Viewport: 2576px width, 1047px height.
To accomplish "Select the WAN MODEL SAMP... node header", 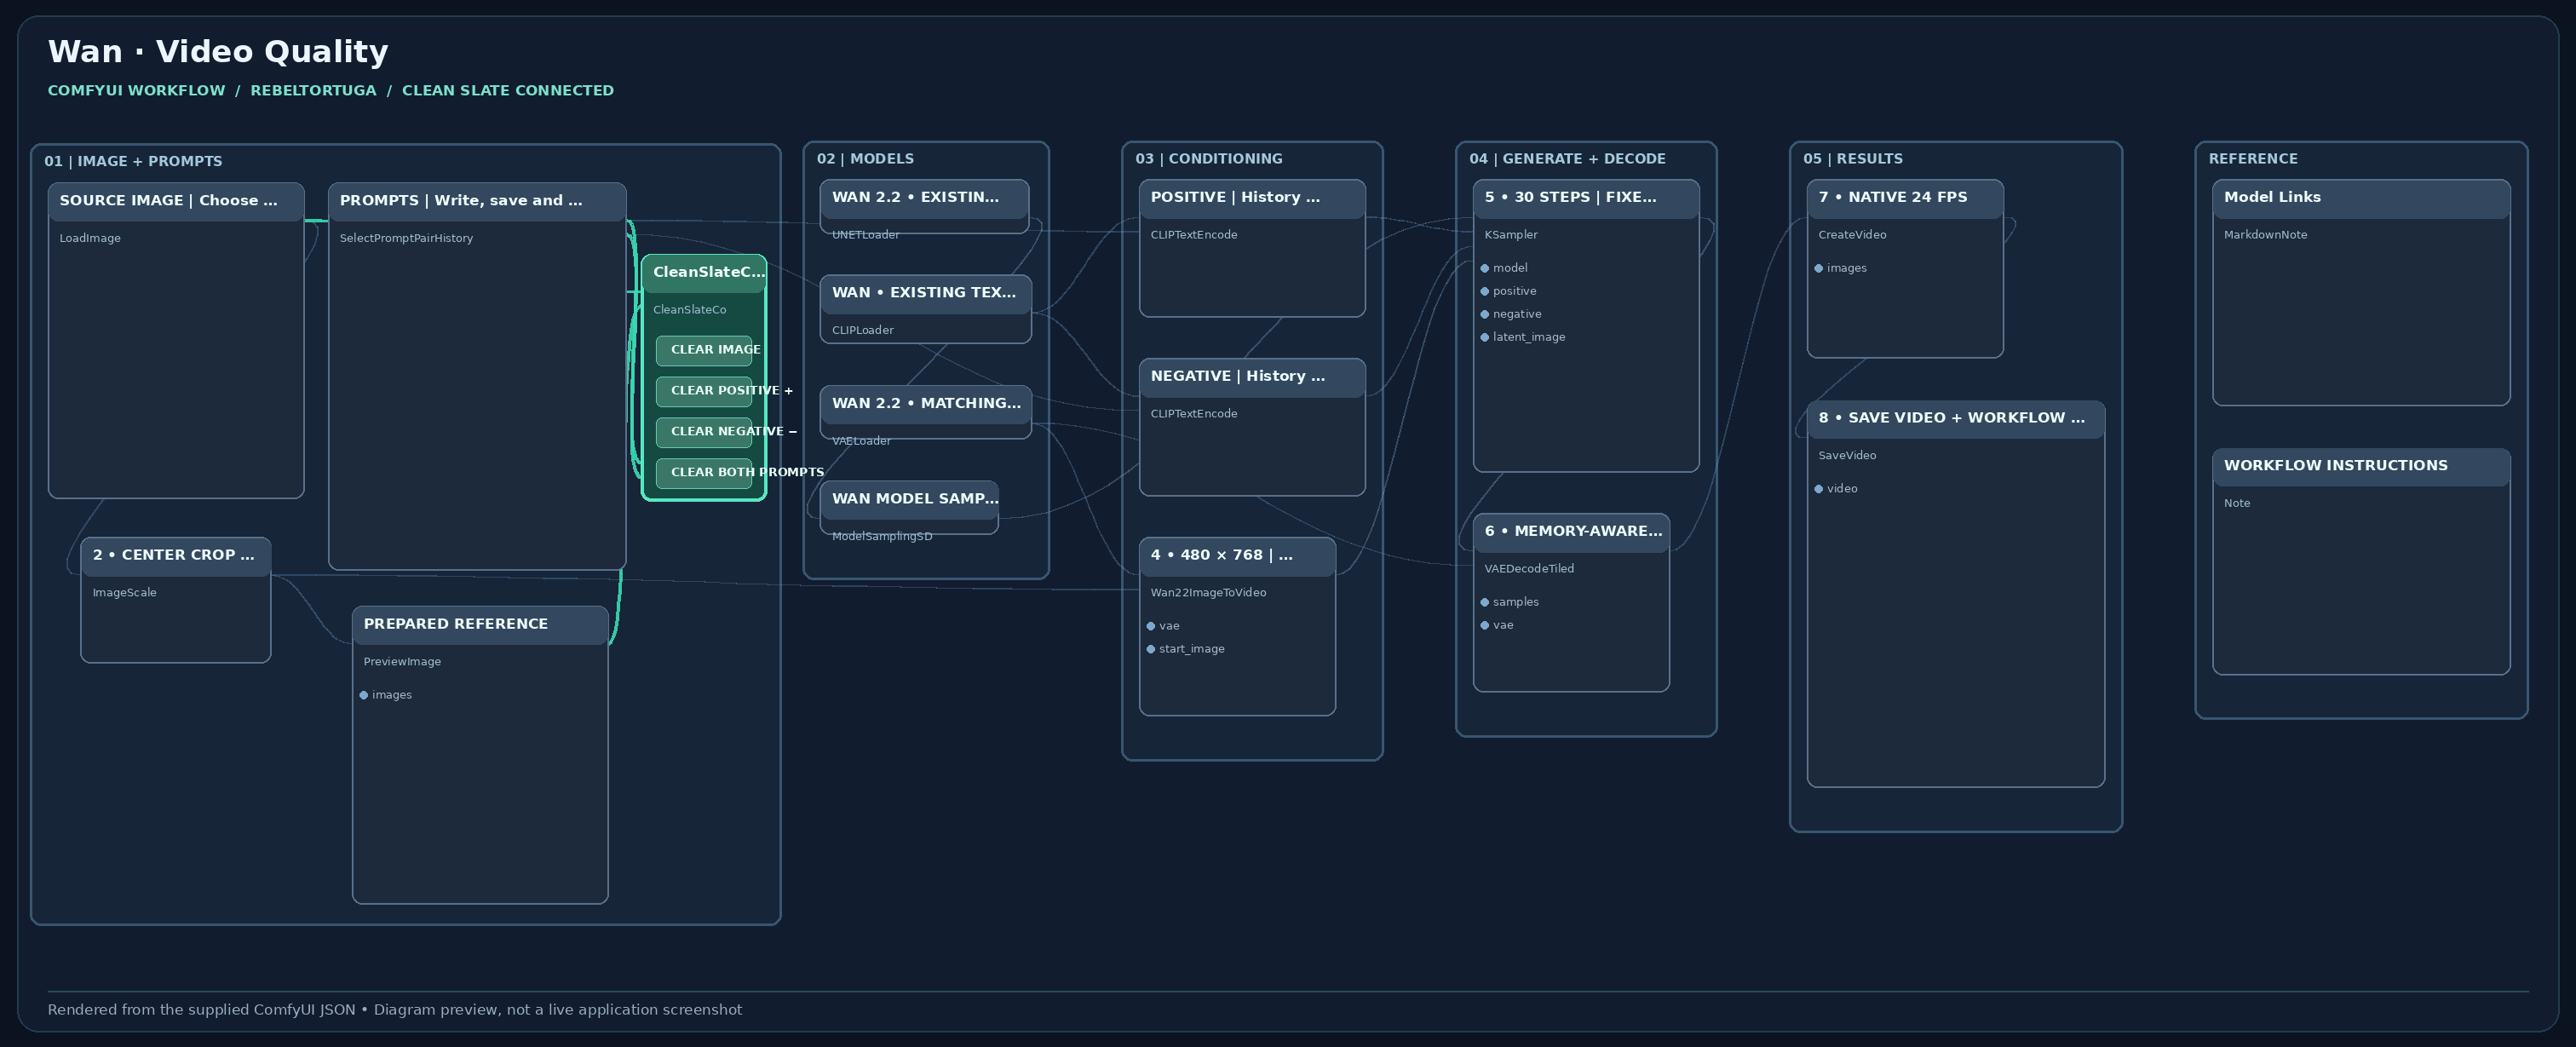I will [x=909, y=499].
